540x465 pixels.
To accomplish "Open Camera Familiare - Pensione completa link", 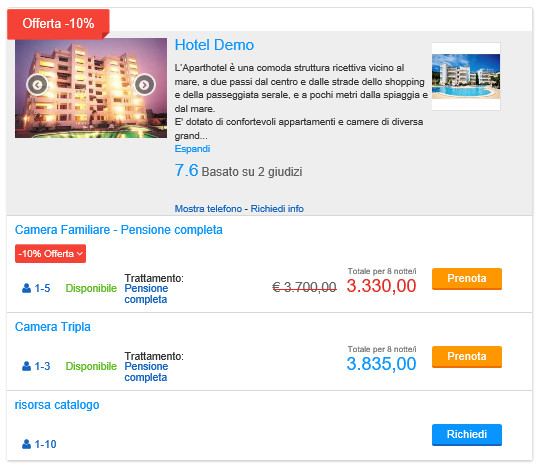I will (119, 230).
